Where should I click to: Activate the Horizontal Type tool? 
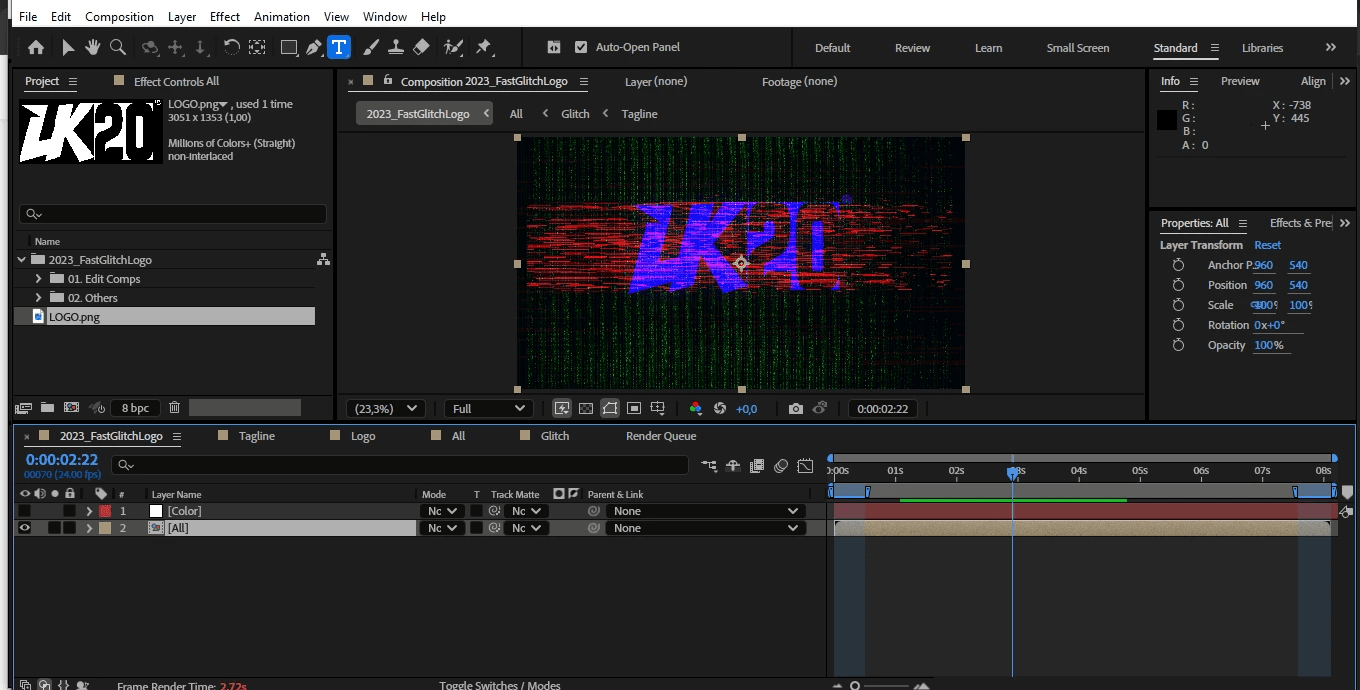pos(339,47)
